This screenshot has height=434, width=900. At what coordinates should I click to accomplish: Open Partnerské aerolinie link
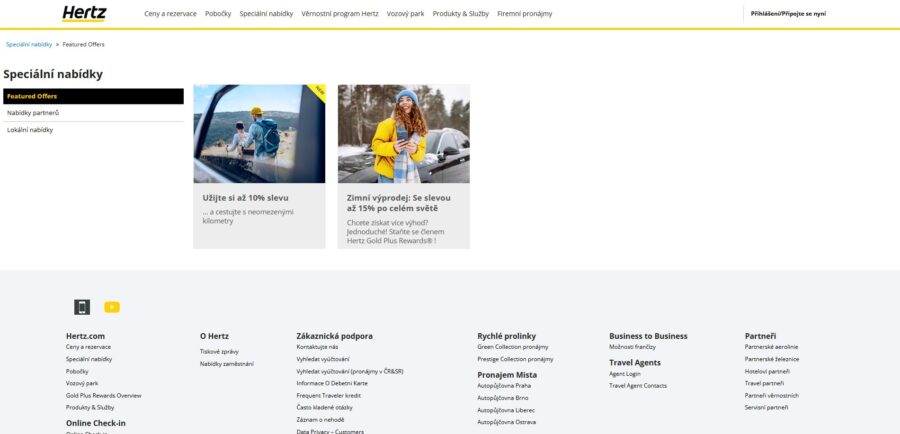771,347
